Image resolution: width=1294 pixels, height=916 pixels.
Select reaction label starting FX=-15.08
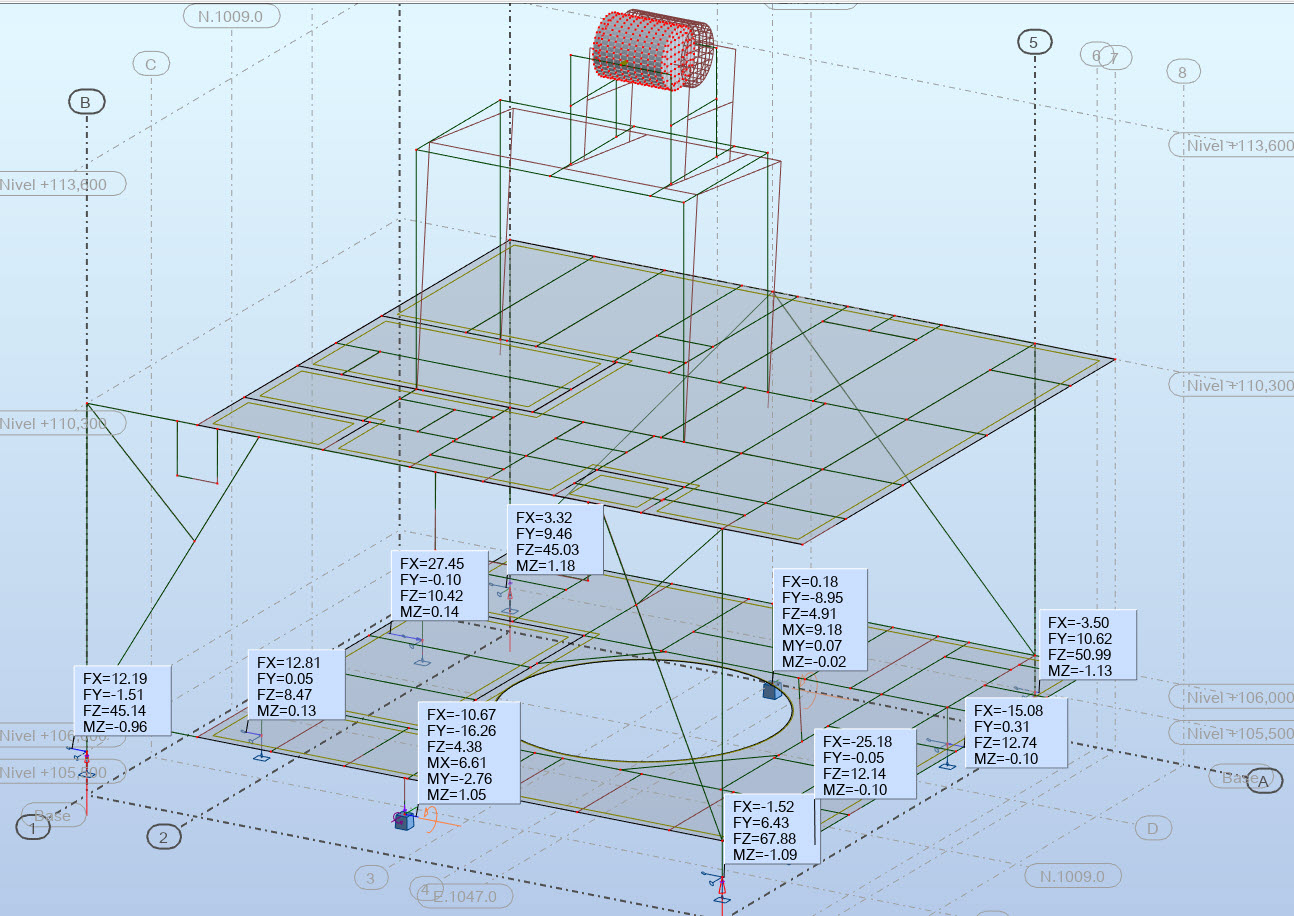tap(1016, 733)
